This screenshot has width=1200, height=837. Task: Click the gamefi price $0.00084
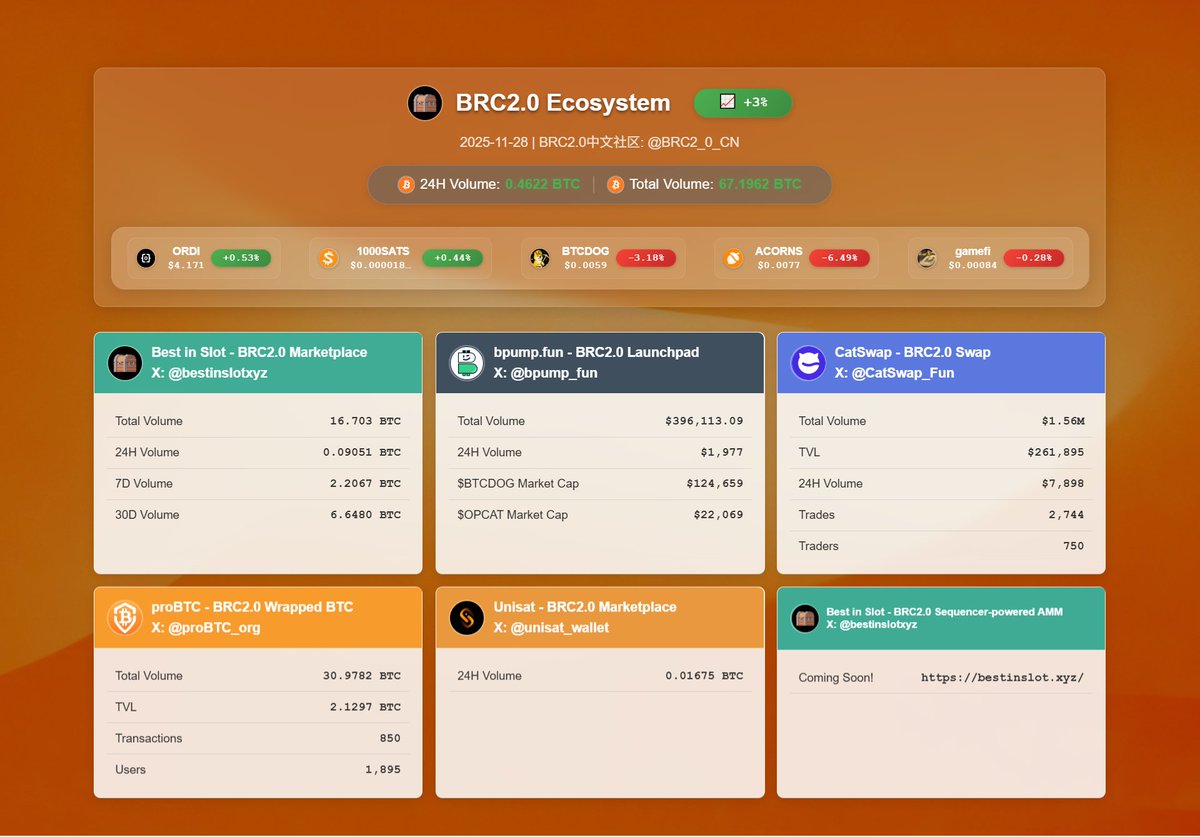[x=973, y=265]
